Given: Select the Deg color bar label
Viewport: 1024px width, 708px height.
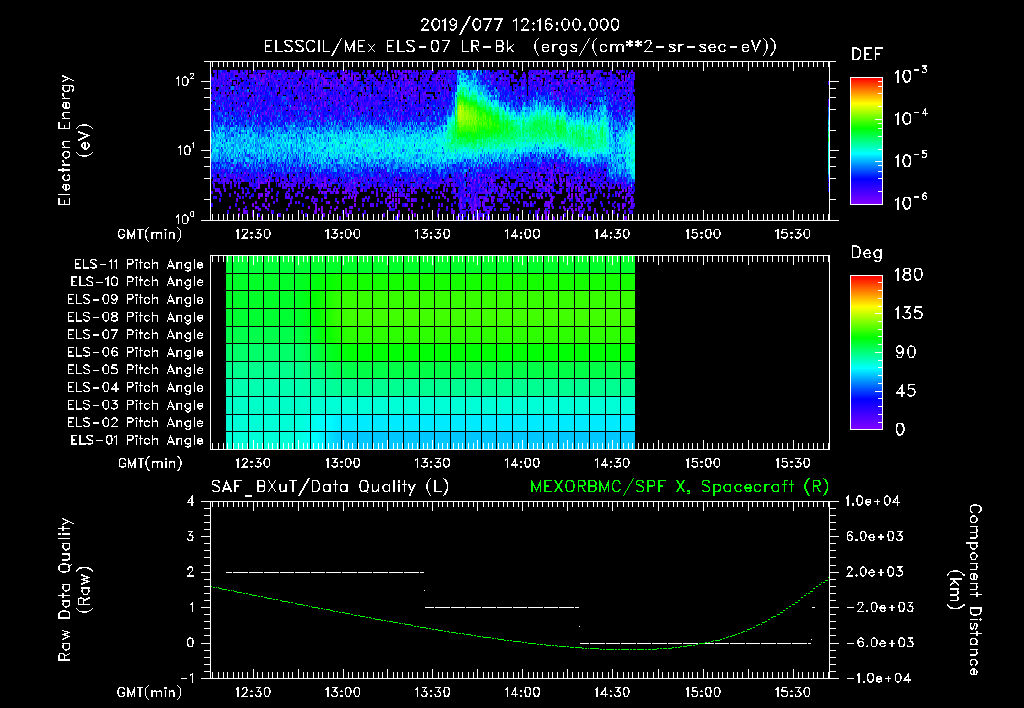Looking at the screenshot, I should tap(867, 253).
